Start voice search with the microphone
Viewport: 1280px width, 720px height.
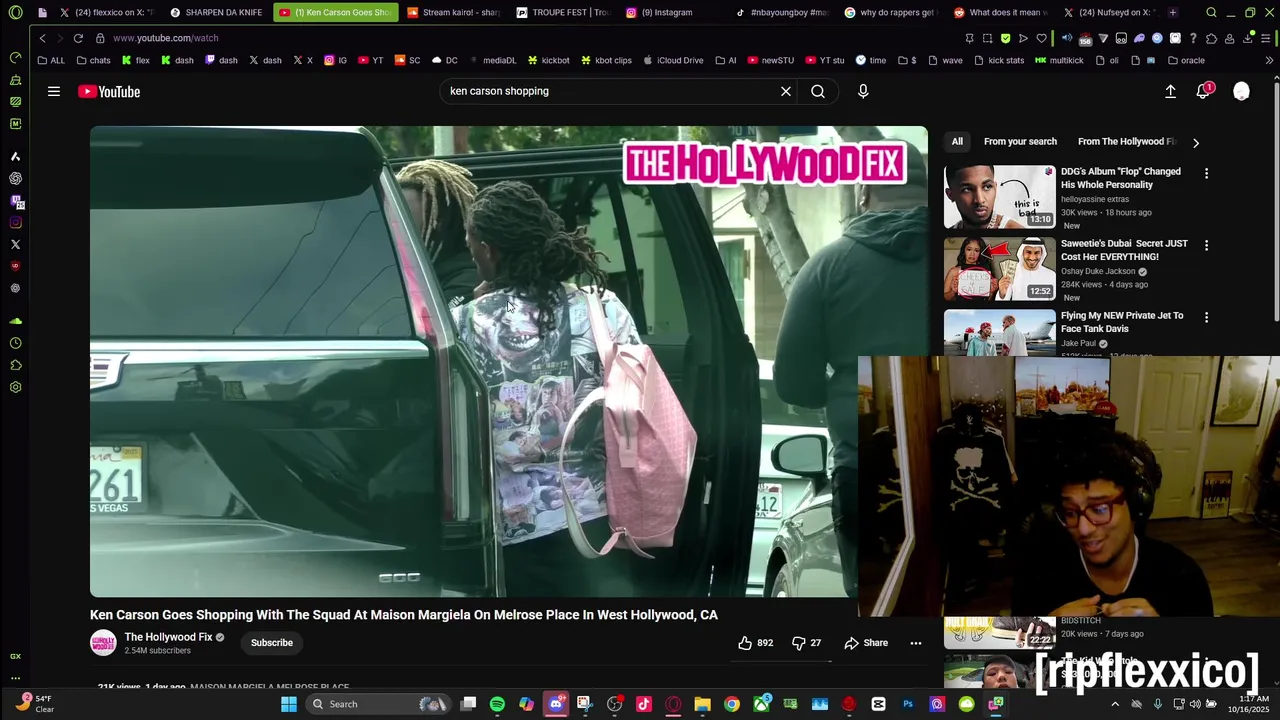pyautogui.click(x=863, y=91)
